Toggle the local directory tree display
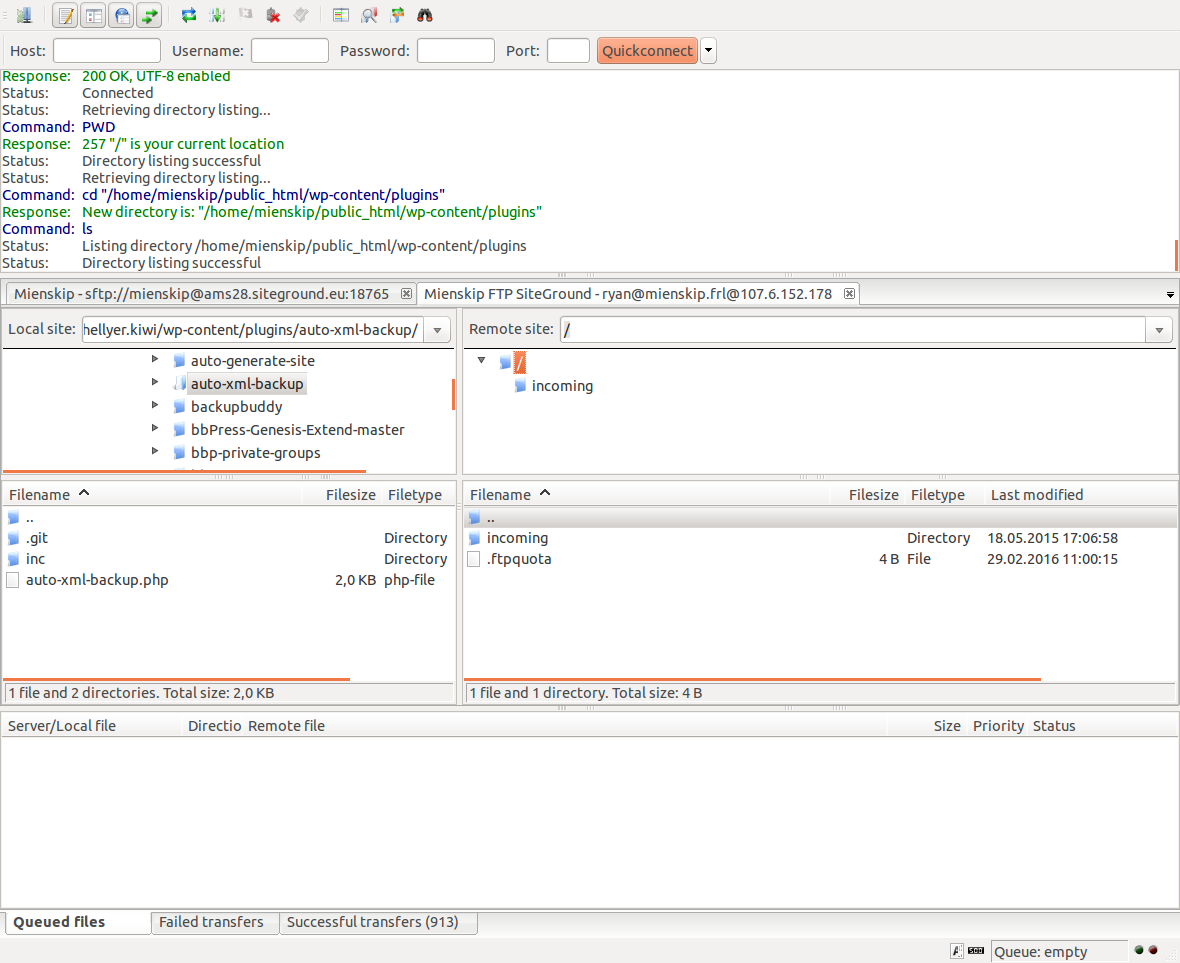Viewport: 1180px width, 963px height. coord(94,15)
